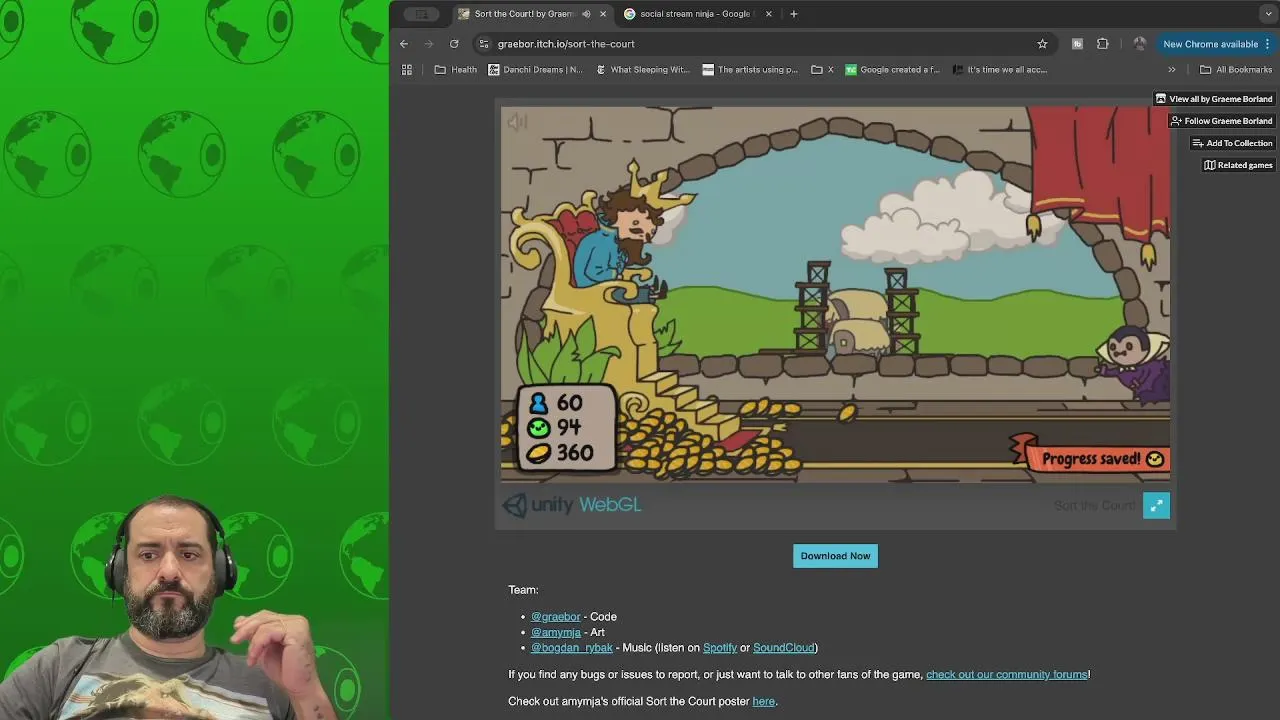Click Related games
The image size is (1280, 720).
click(x=1238, y=165)
